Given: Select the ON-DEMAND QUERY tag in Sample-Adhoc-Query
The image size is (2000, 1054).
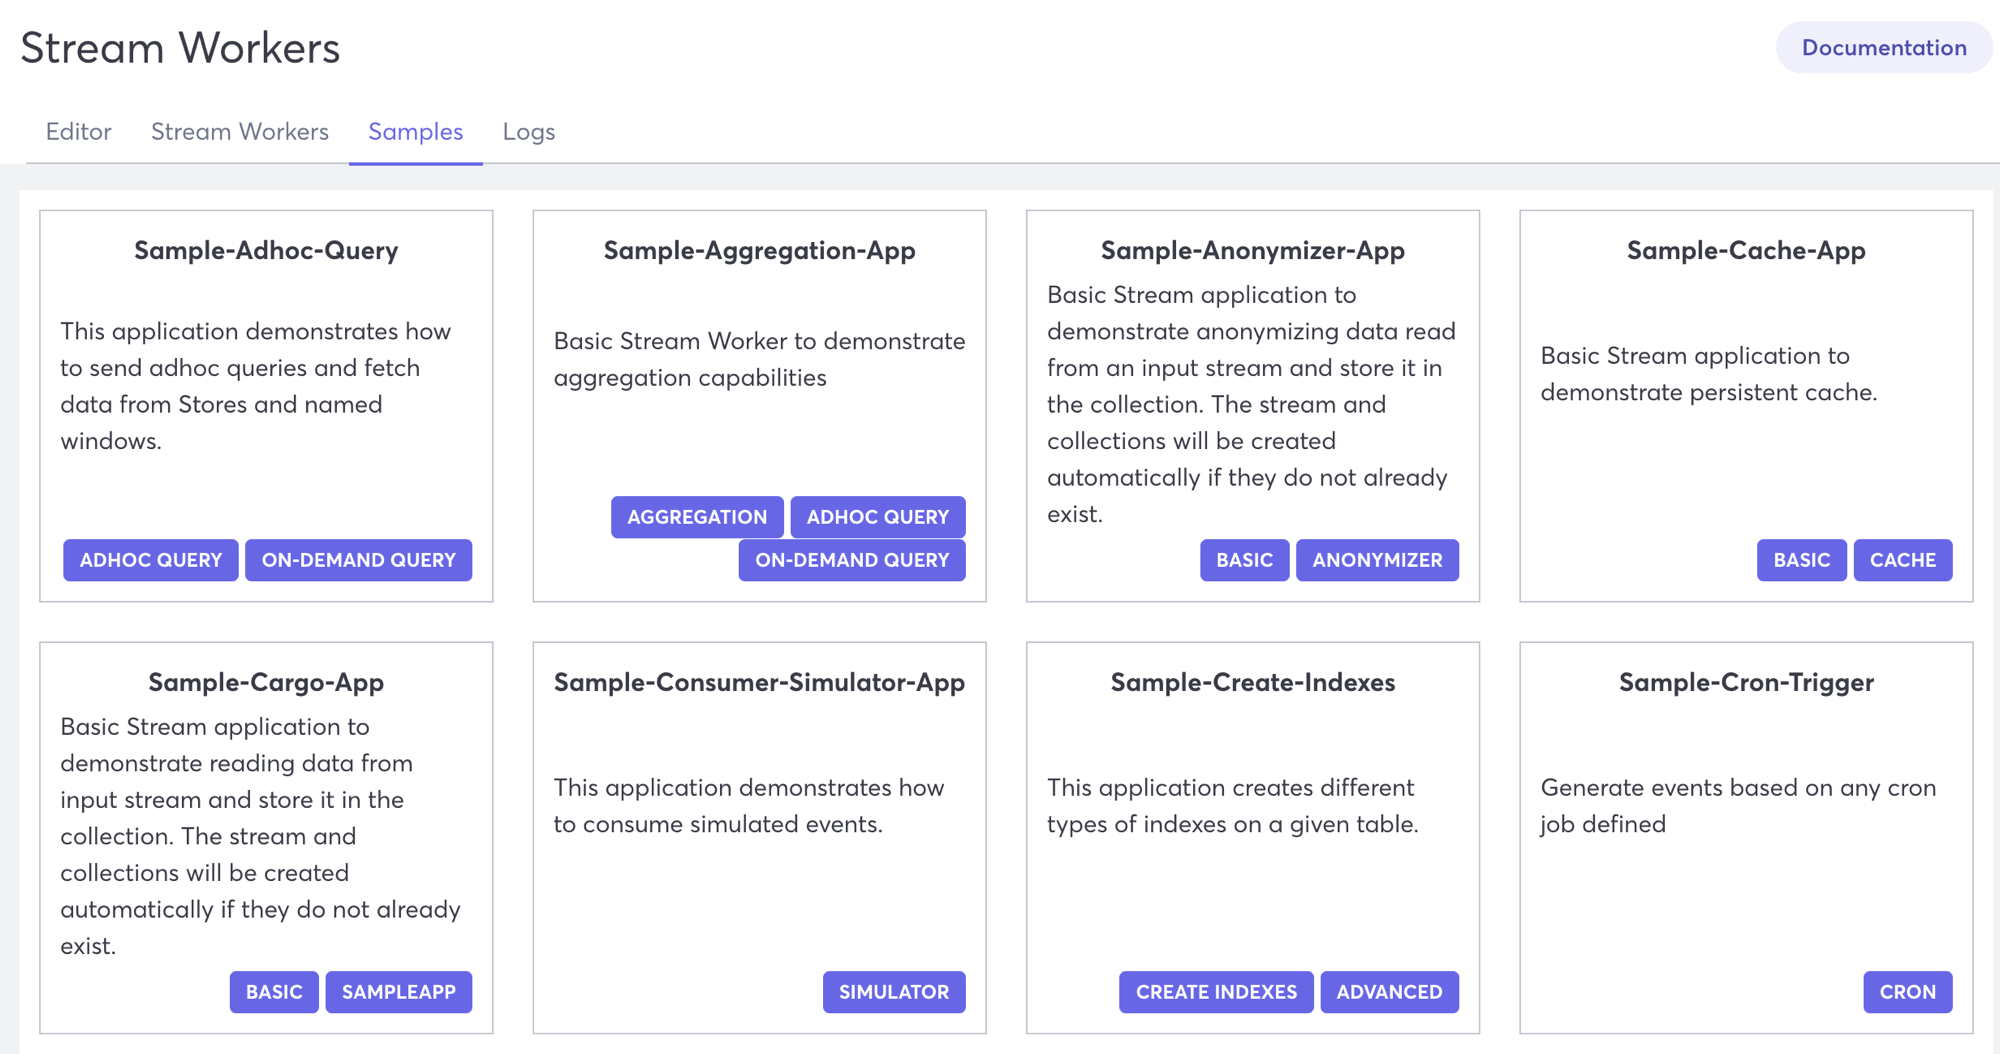Looking at the screenshot, I should (358, 560).
